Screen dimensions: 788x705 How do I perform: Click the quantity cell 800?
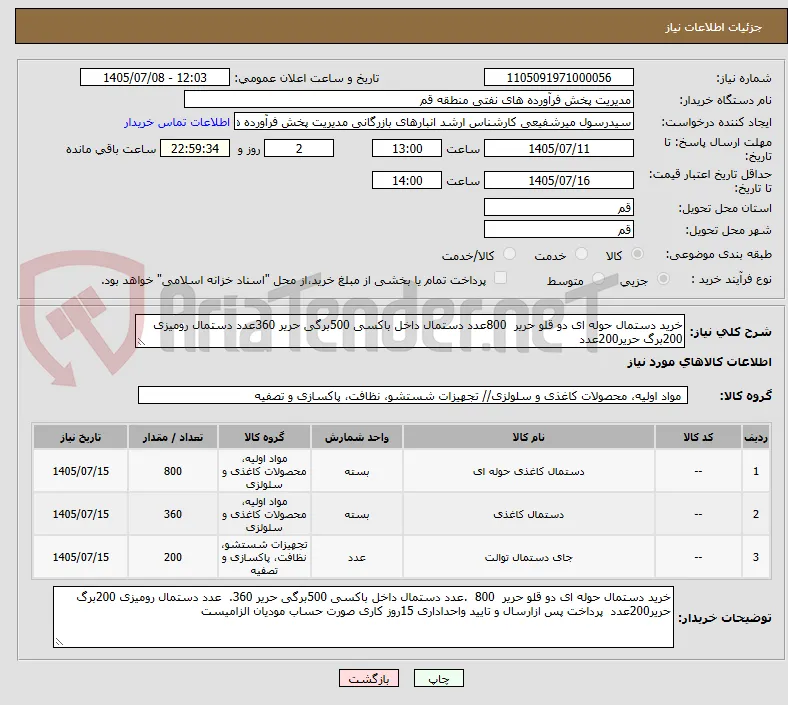click(x=173, y=471)
